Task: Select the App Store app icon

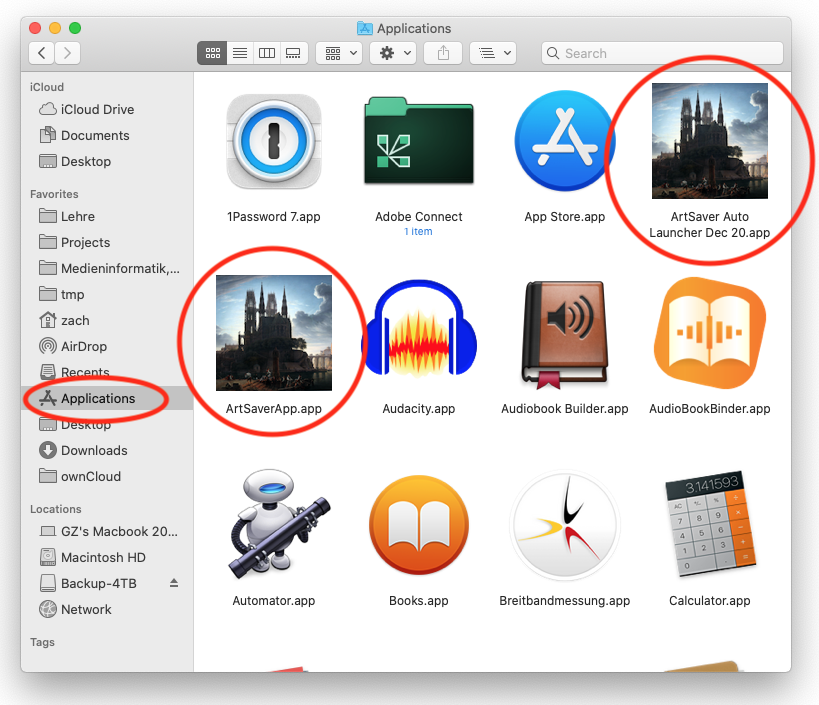Action: pos(565,141)
